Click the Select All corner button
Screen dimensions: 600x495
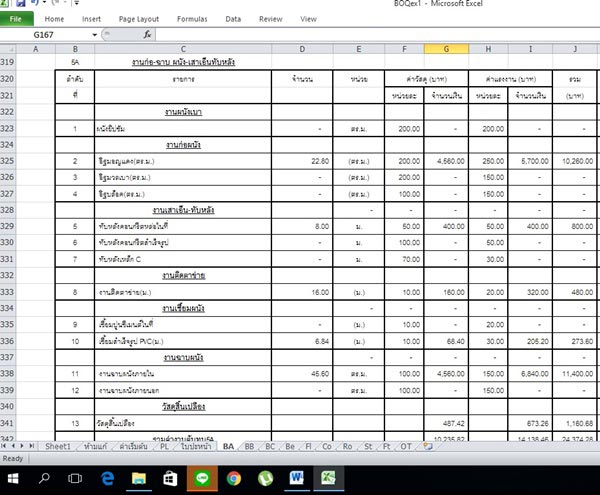[8, 49]
